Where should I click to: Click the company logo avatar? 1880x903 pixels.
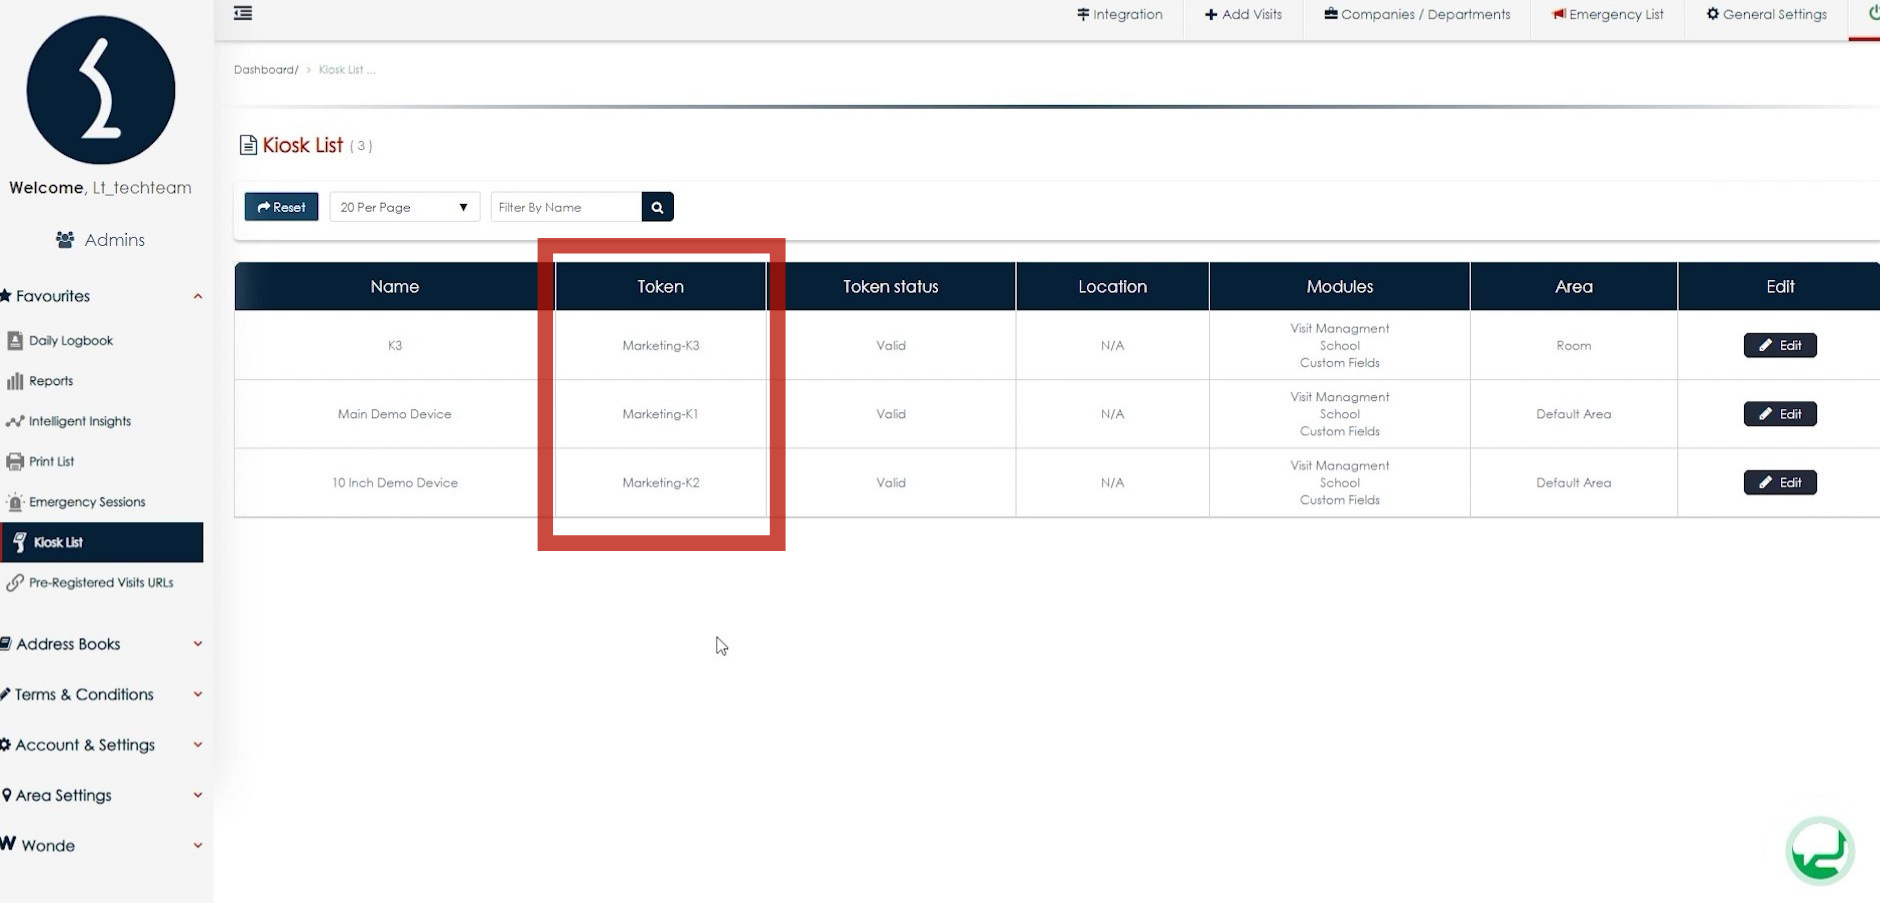[x=101, y=90]
